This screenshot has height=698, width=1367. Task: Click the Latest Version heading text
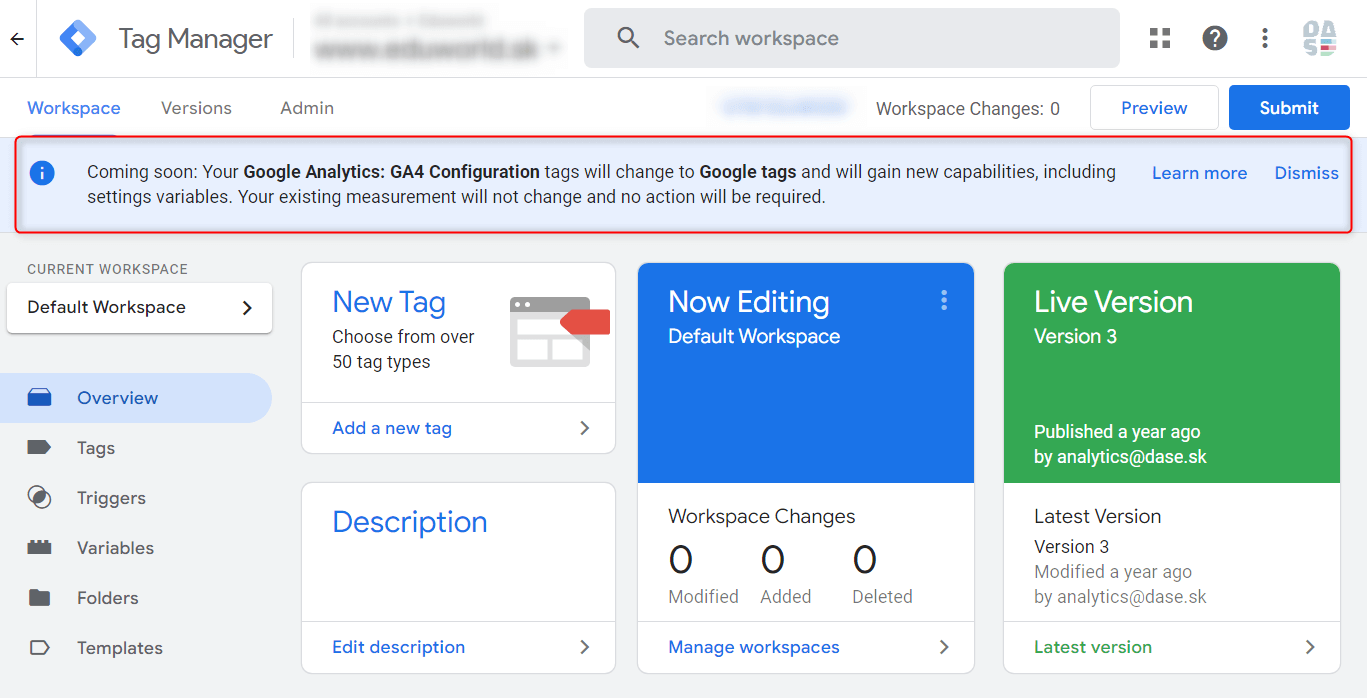[x=1098, y=517]
